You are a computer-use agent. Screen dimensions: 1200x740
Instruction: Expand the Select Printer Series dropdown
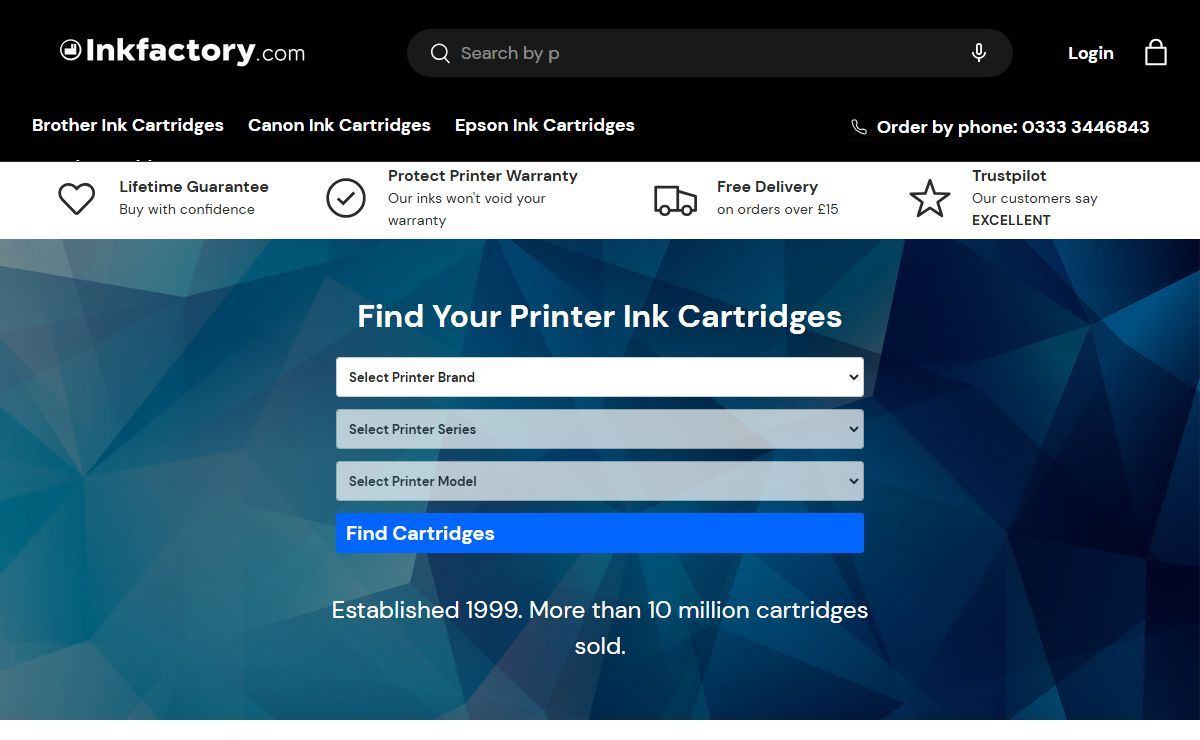[x=600, y=429]
